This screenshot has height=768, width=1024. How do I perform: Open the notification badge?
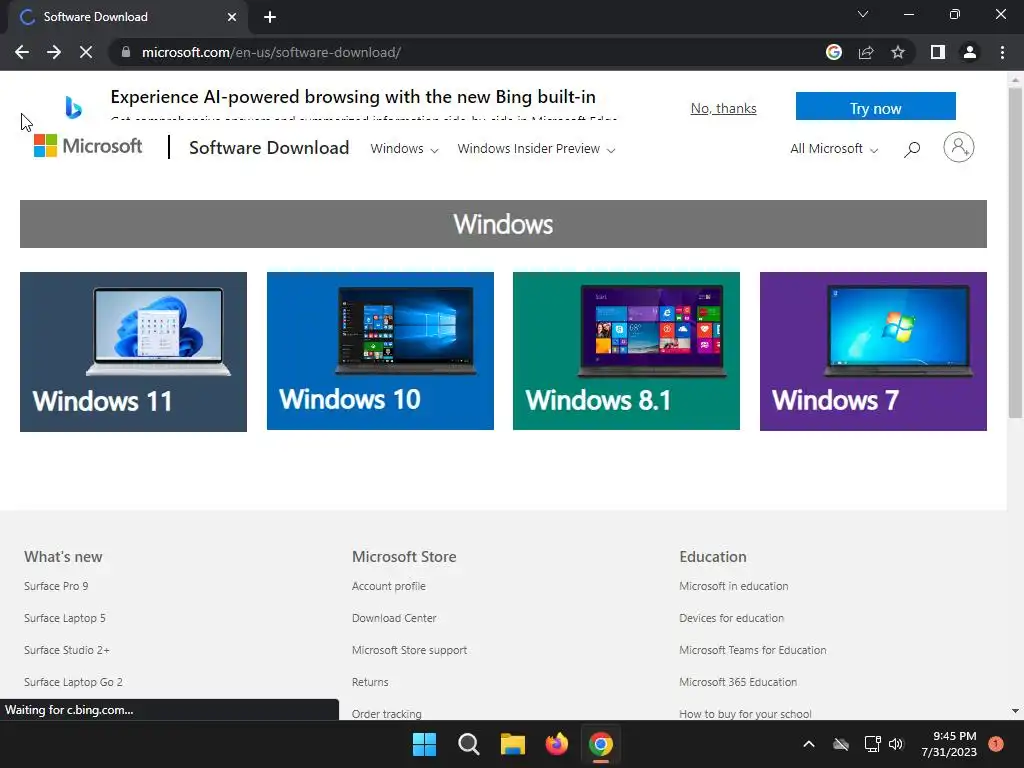pos(996,744)
